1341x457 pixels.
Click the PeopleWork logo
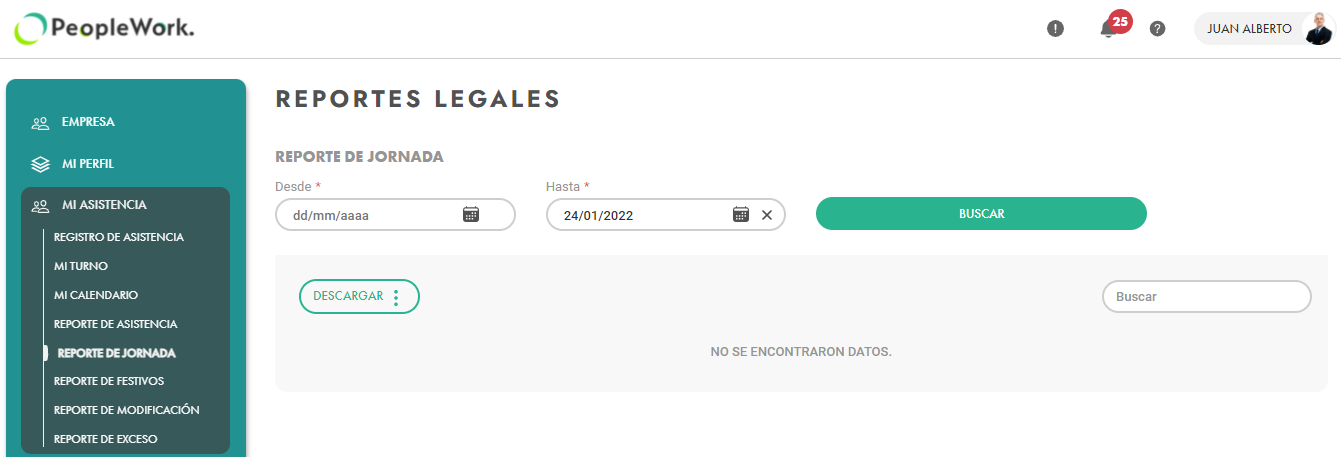(x=105, y=28)
